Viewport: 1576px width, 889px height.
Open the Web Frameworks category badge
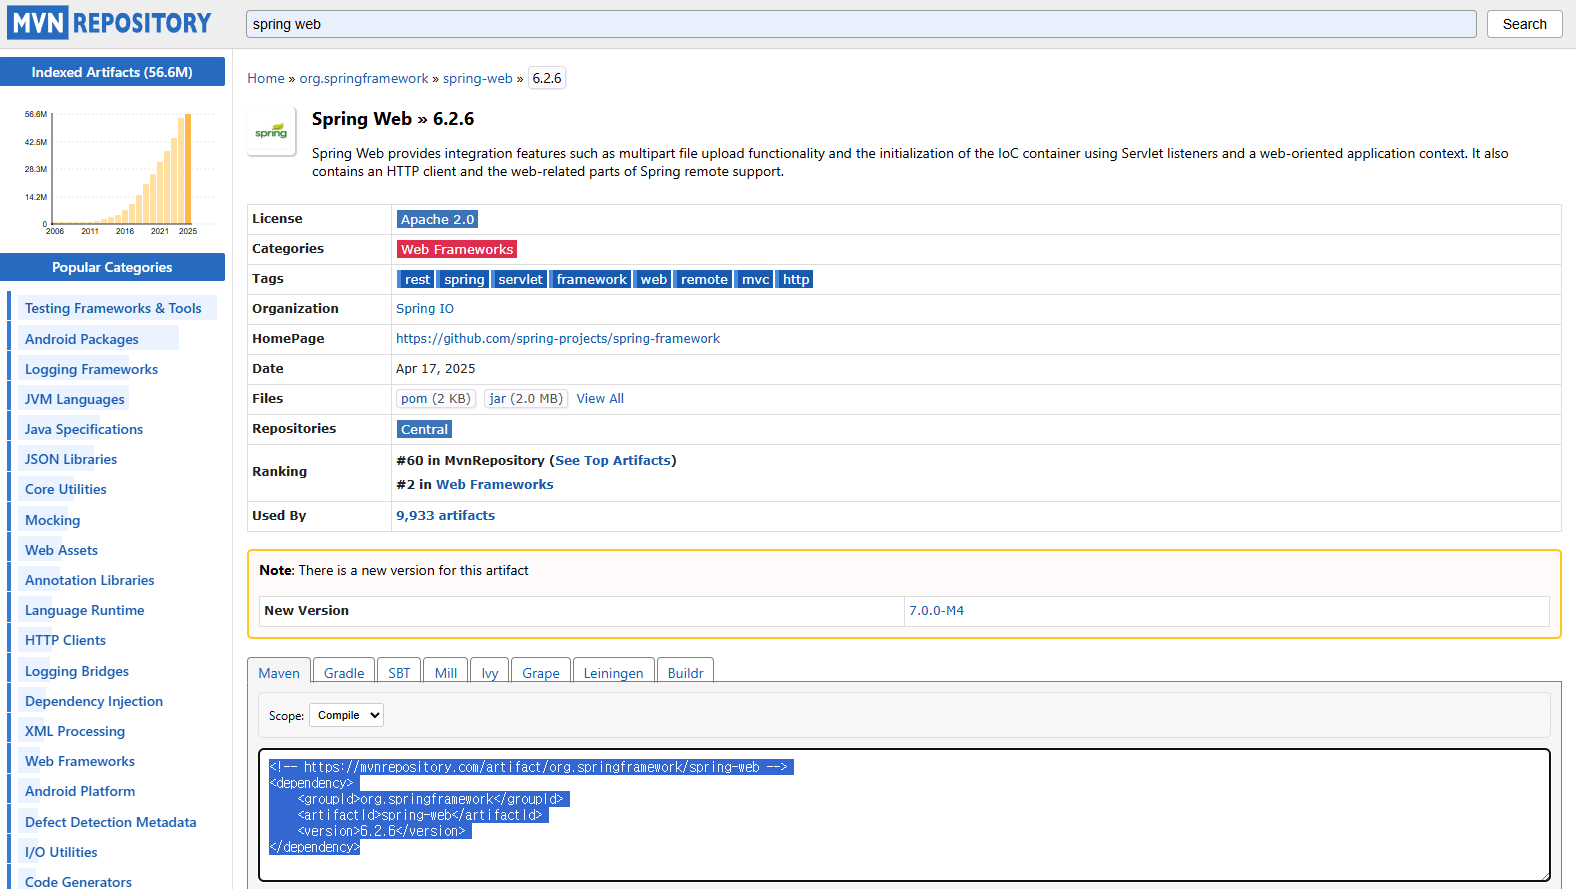tap(457, 249)
